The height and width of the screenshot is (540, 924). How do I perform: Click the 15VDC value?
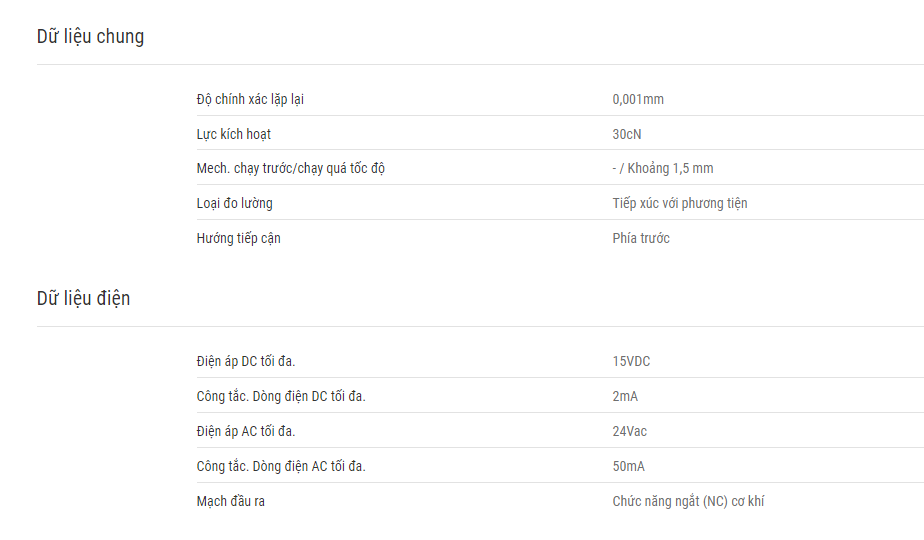pos(631,361)
